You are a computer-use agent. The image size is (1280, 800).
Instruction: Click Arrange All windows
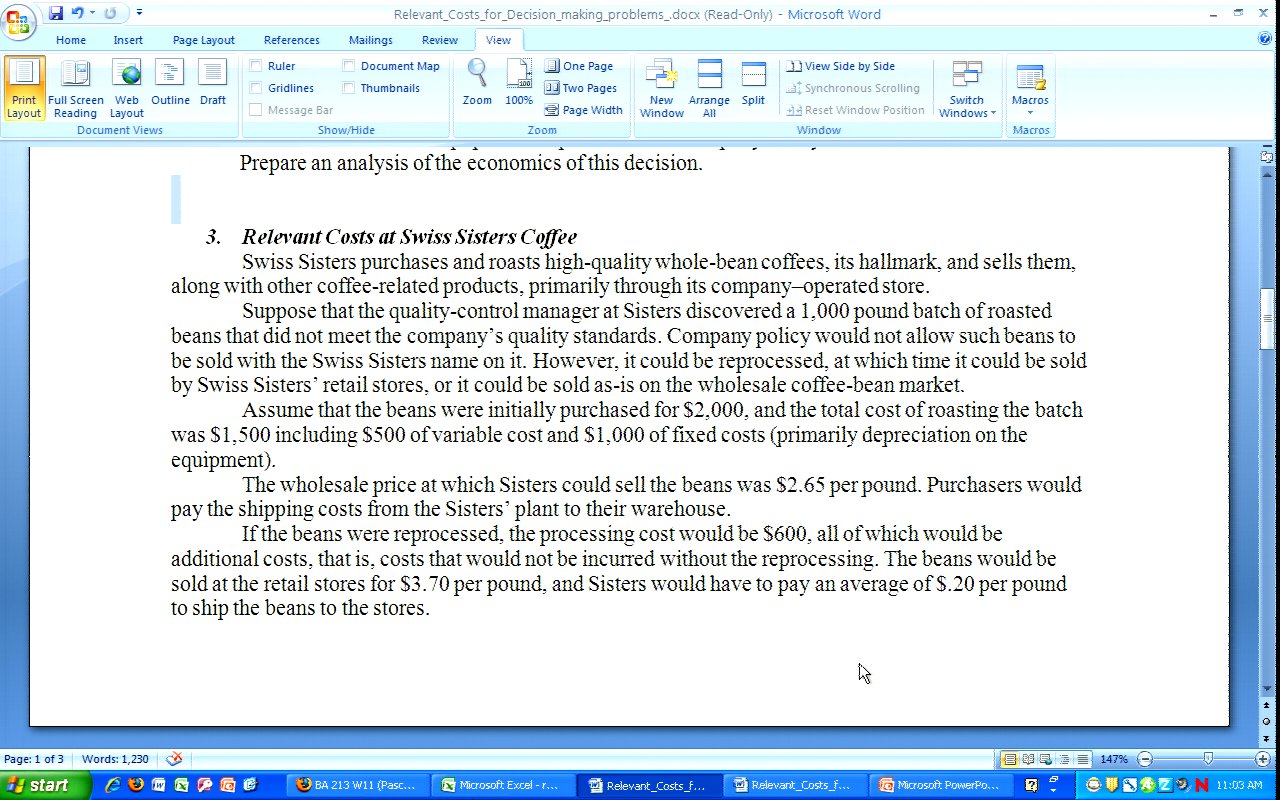click(x=709, y=88)
